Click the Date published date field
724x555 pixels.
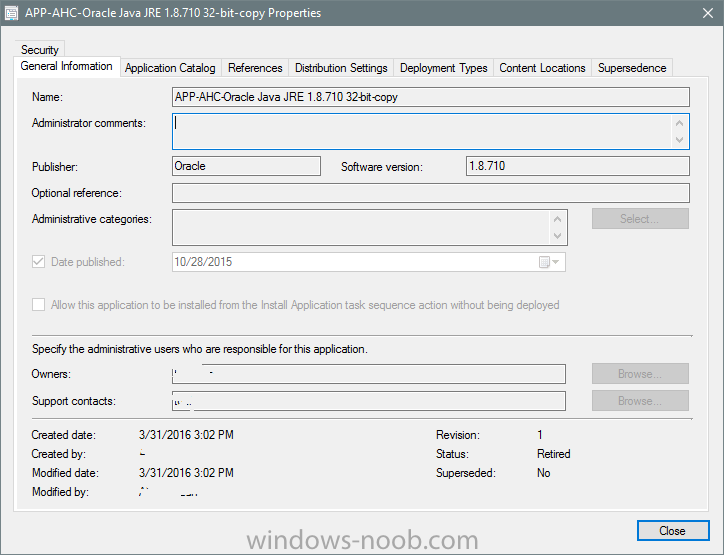[369, 262]
